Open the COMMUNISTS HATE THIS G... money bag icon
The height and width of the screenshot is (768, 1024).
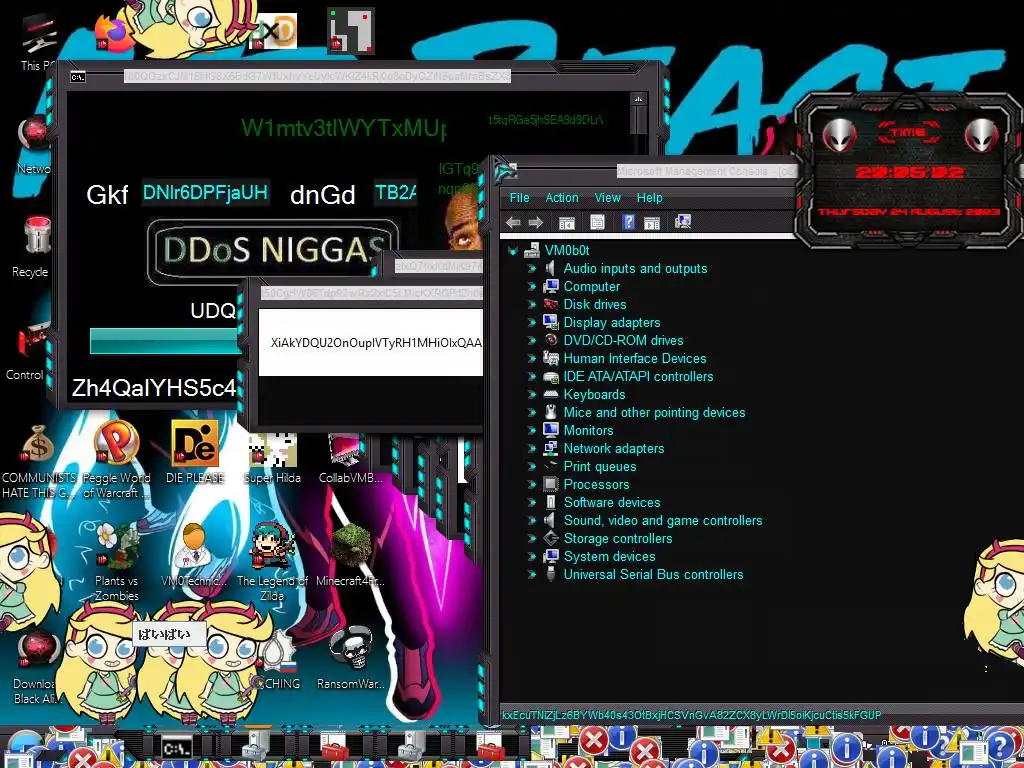pos(38,444)
